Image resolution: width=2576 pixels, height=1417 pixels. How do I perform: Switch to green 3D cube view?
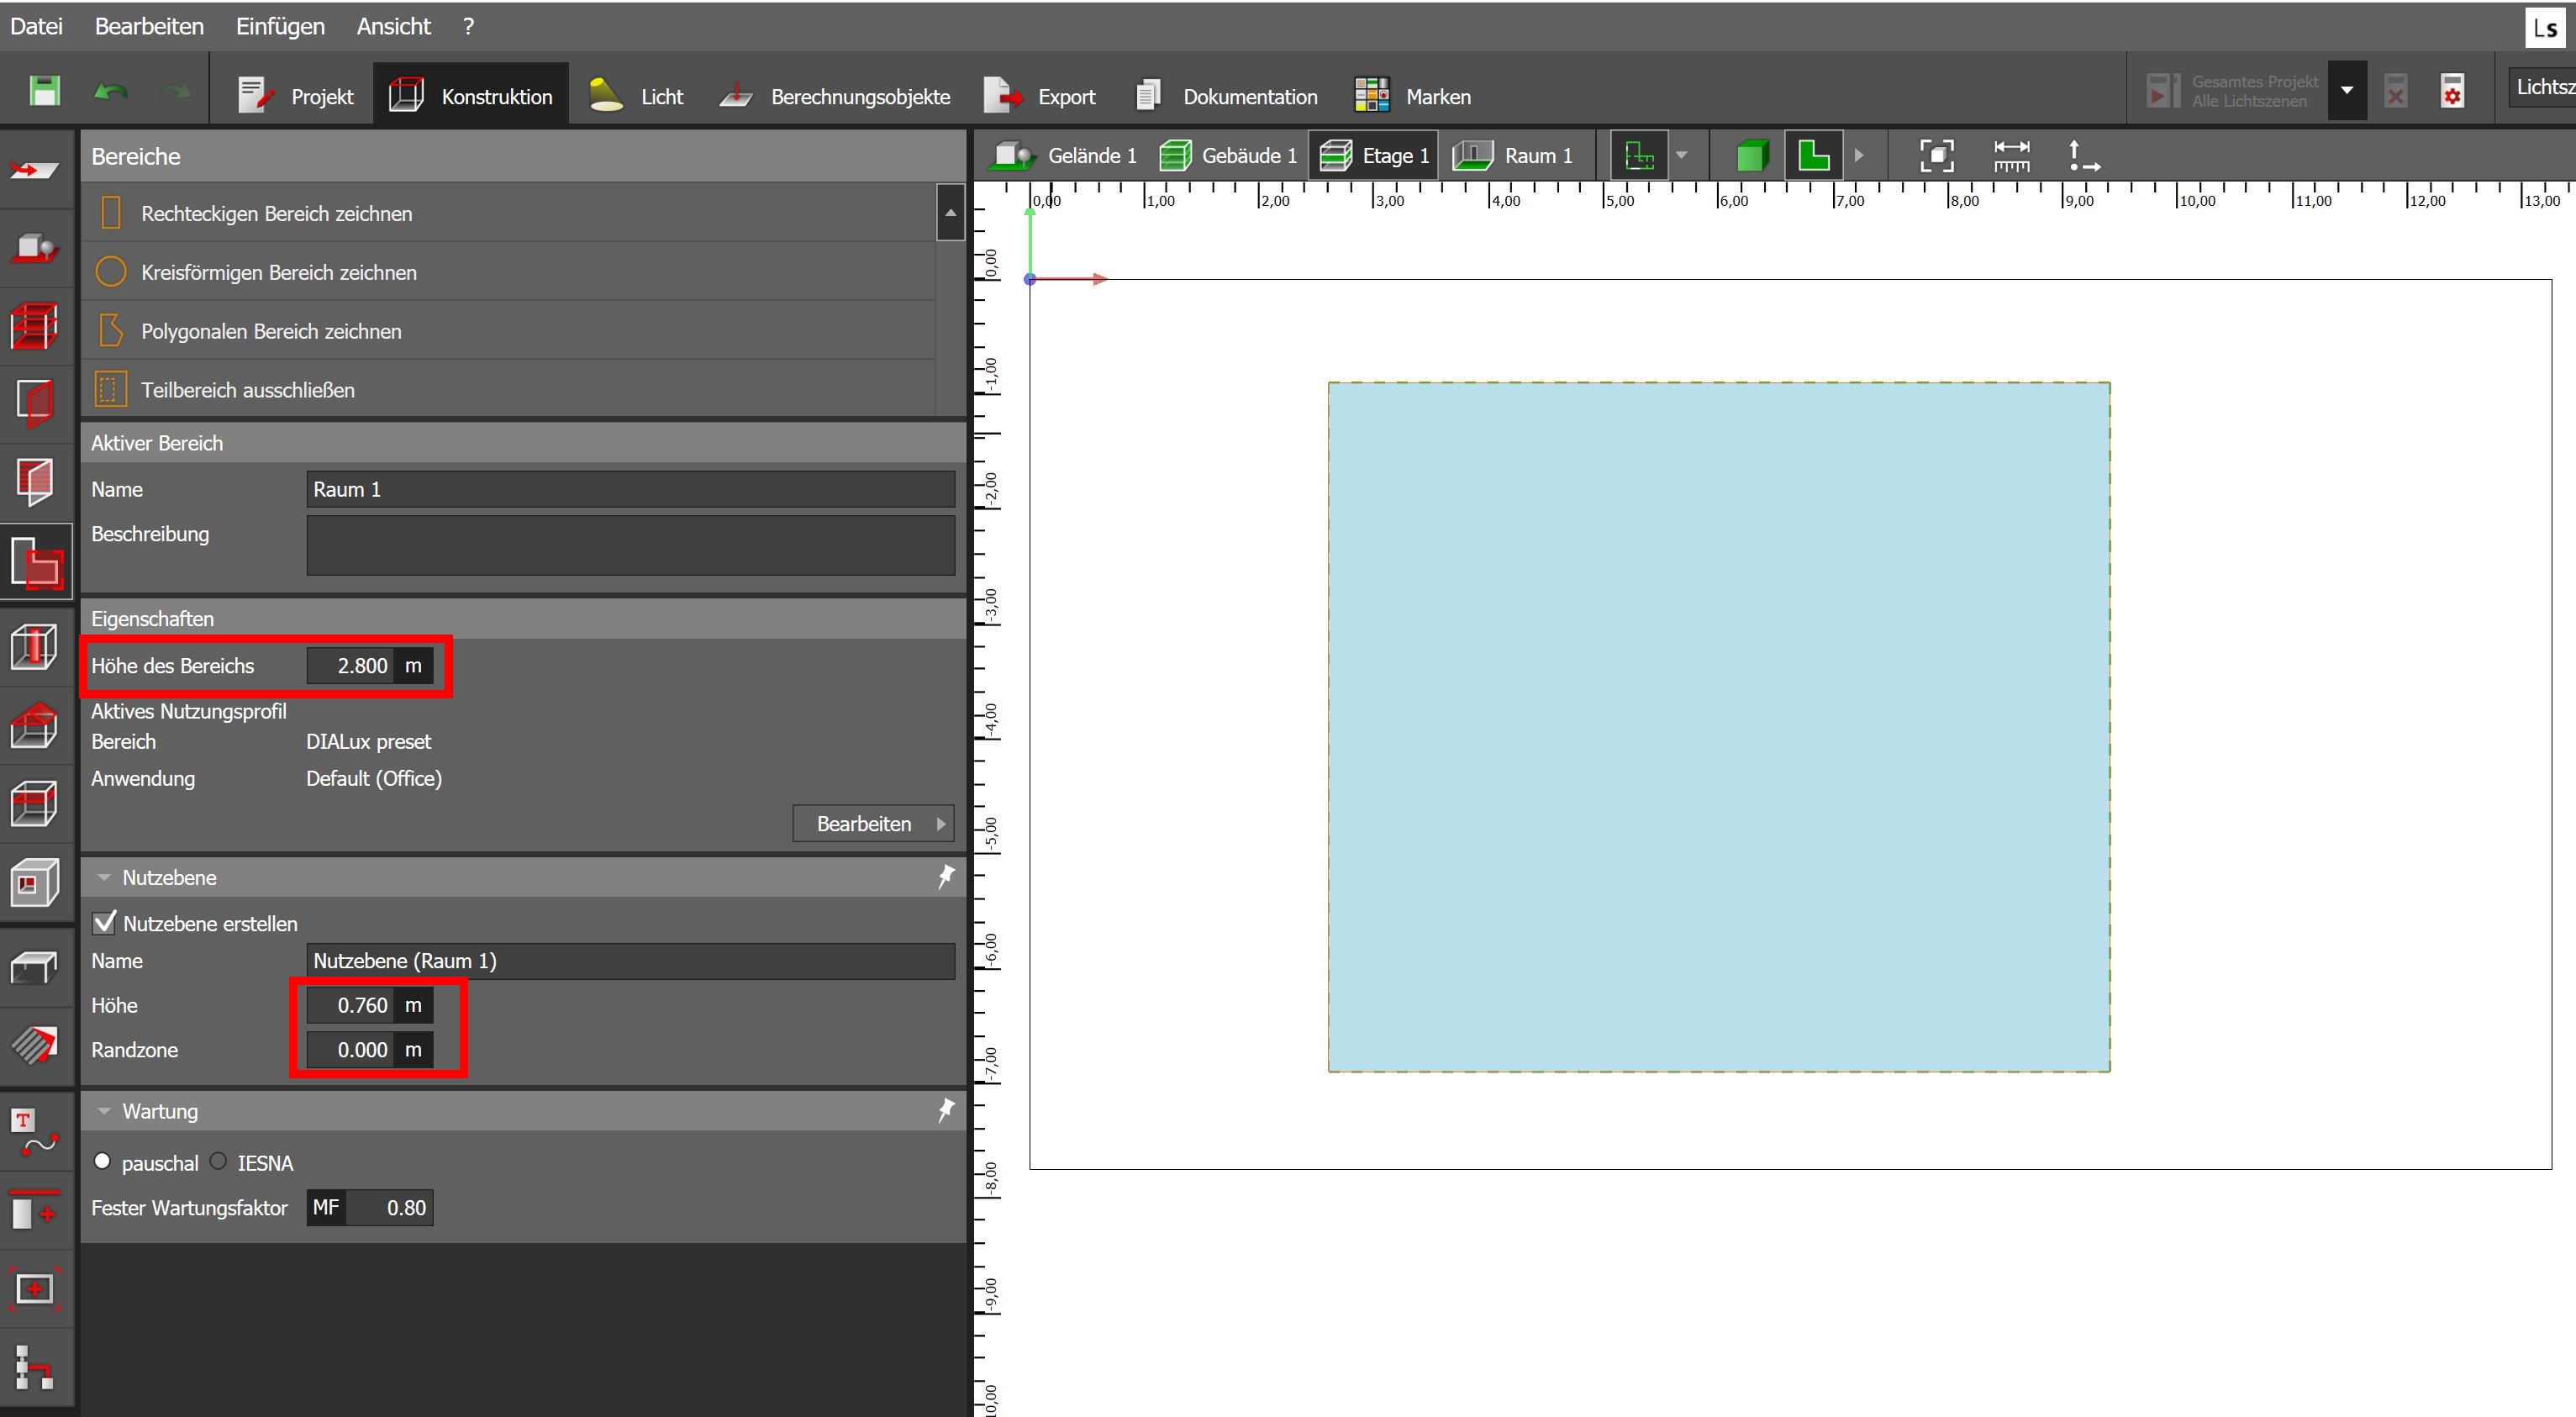(x=1751, y=155)
